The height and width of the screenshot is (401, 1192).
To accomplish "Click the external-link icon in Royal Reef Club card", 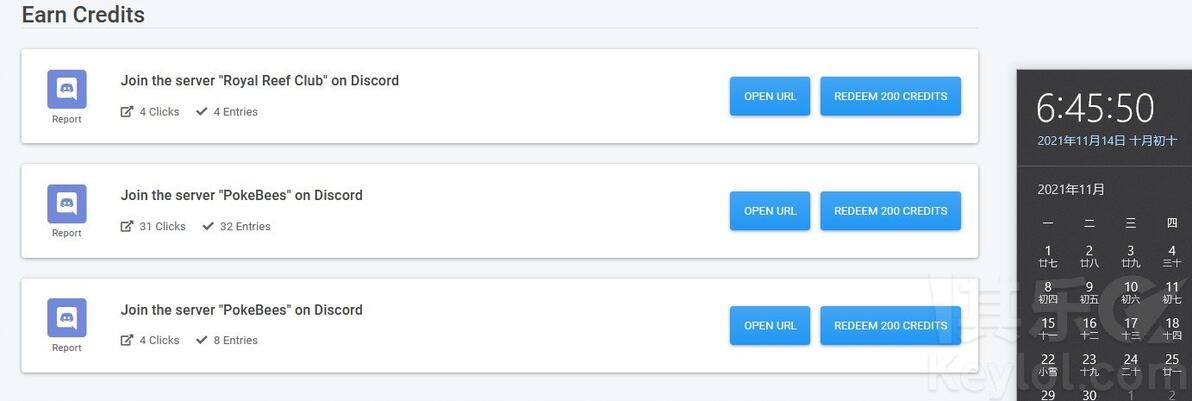I will pyautogui.click(x=127, y=112).
